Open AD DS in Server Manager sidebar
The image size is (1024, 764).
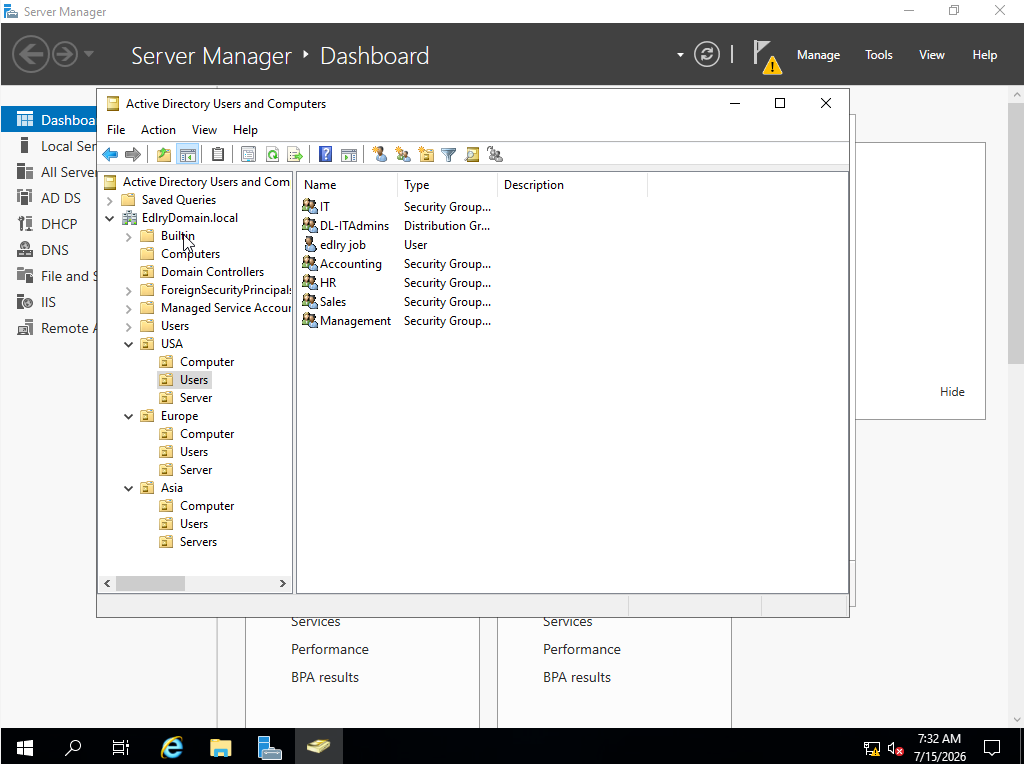(x=61, y=198)
